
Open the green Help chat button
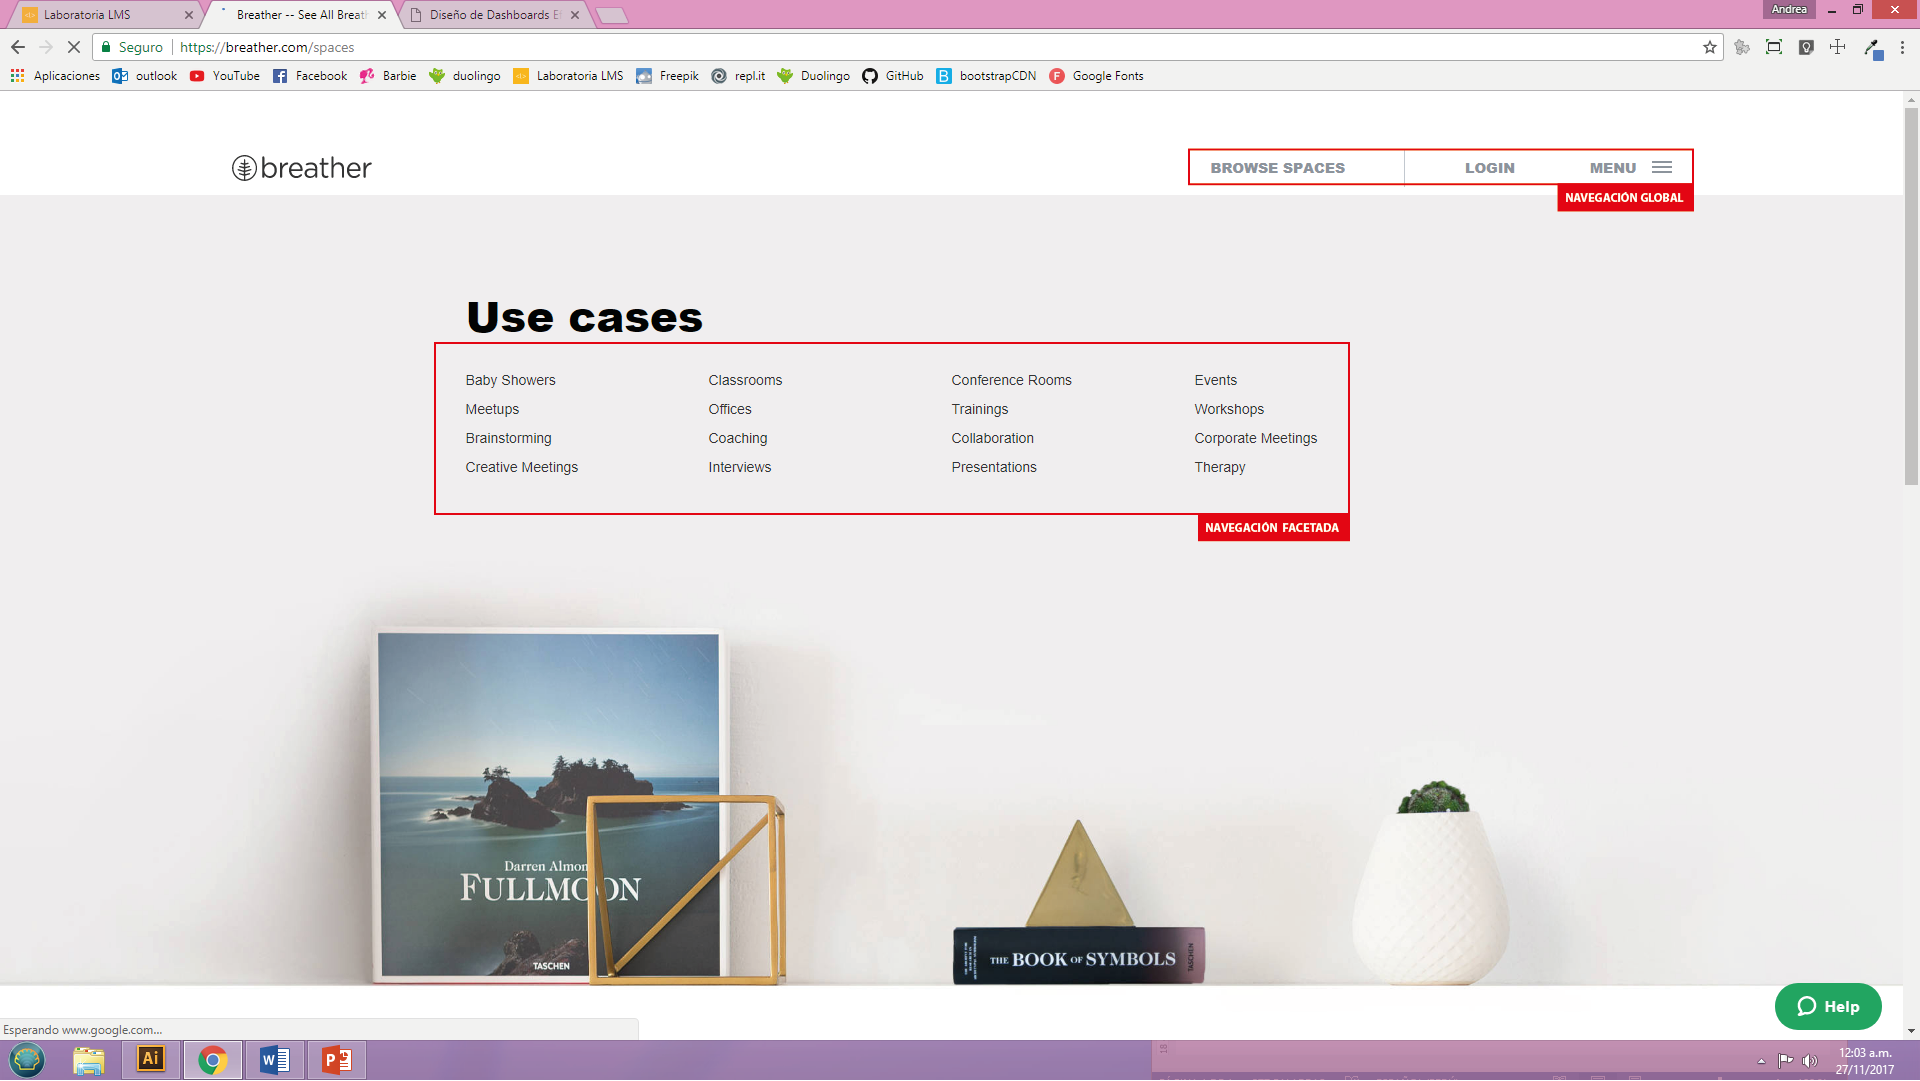pyautogui.click(x=1827, y=1006)
